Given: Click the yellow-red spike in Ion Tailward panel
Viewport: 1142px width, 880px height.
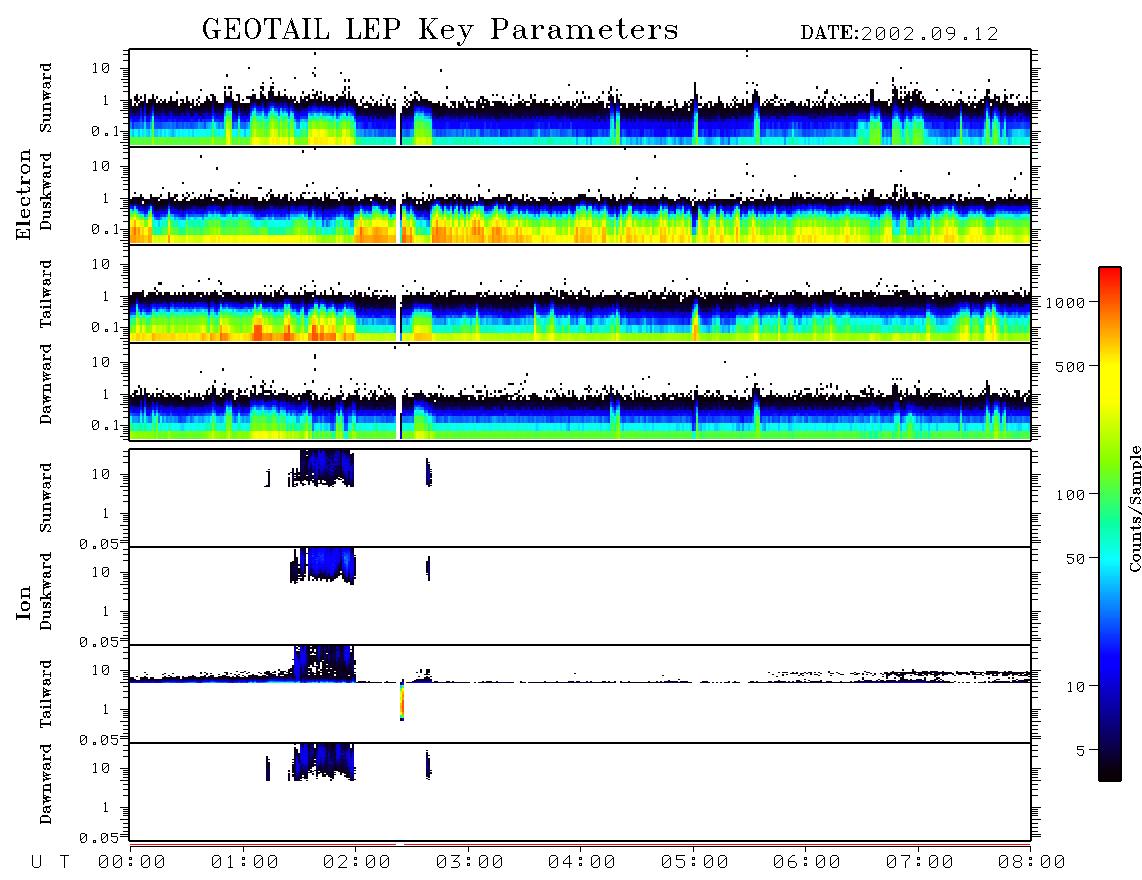Looking at the screenshot, I should click(401, 701).
